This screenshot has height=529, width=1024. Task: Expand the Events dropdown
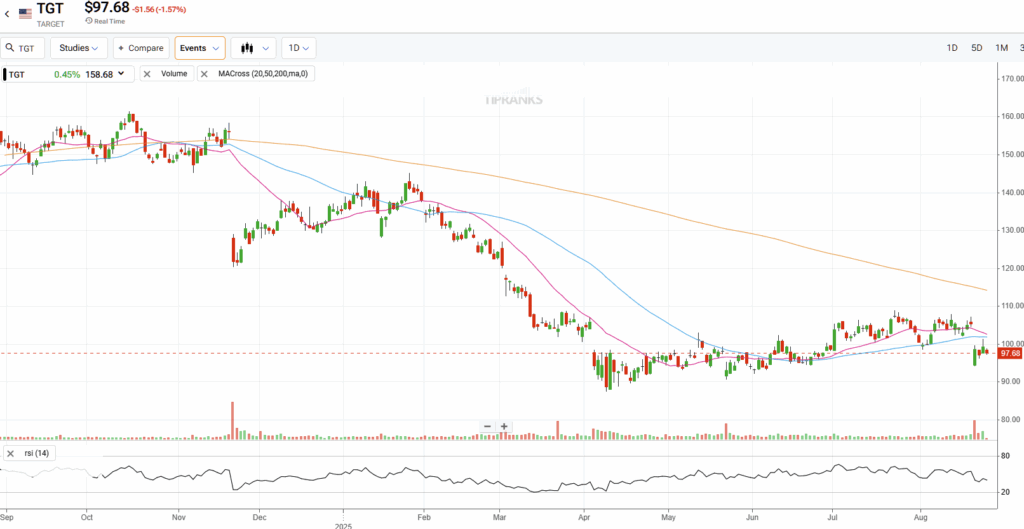[x=199, y=48]
